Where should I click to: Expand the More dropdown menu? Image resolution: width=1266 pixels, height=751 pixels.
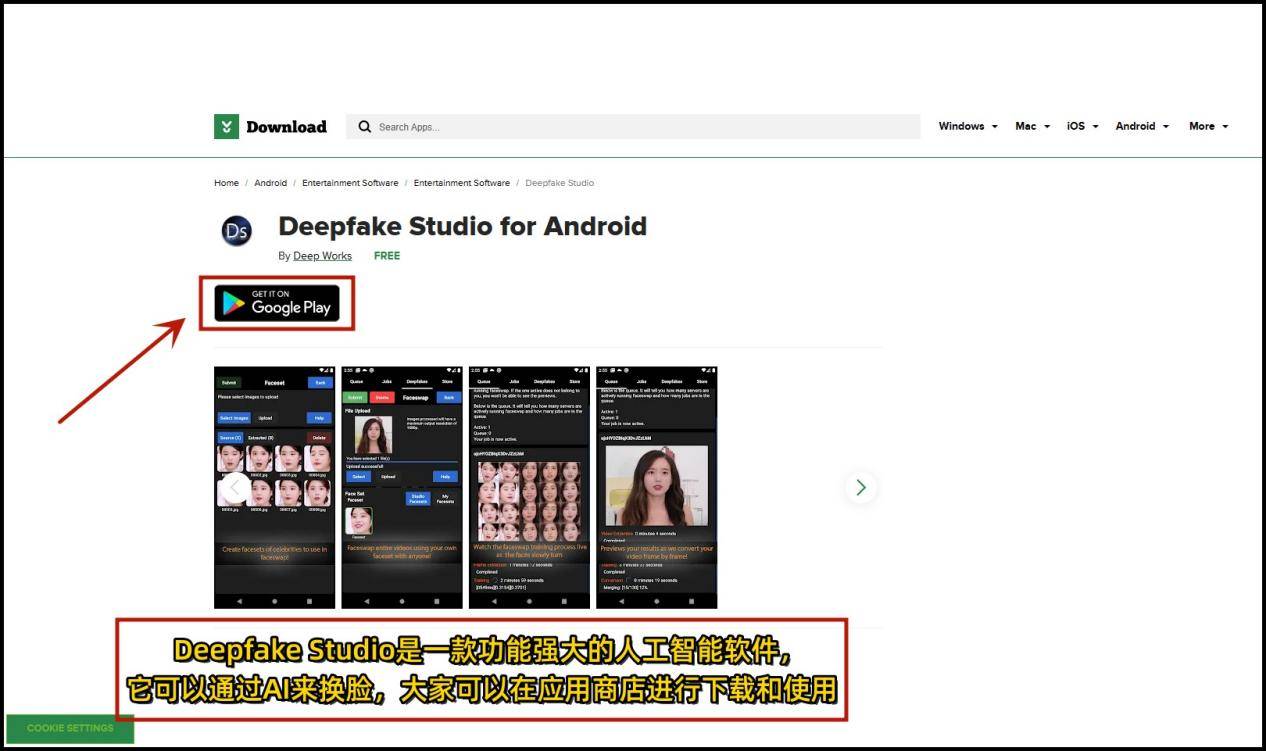point(1209,126)
